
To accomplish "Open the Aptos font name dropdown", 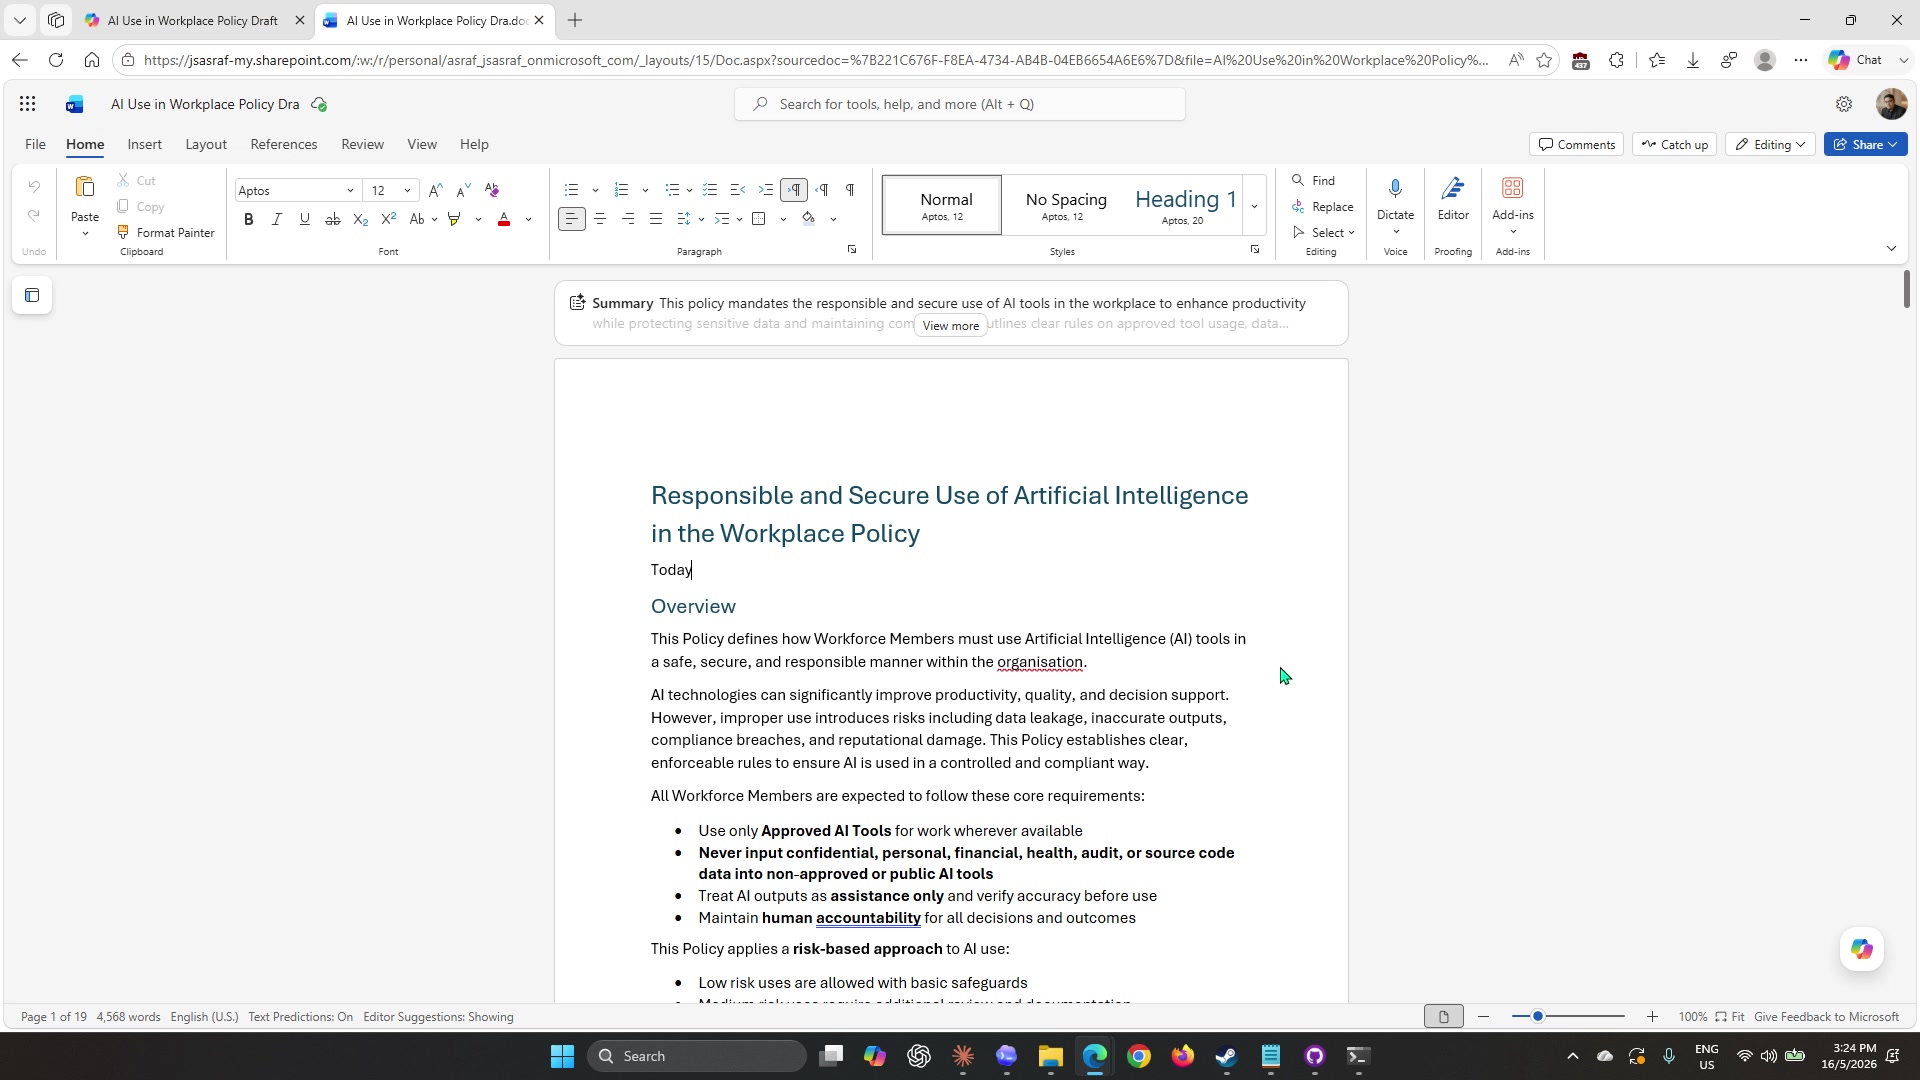I will [350, 190].
